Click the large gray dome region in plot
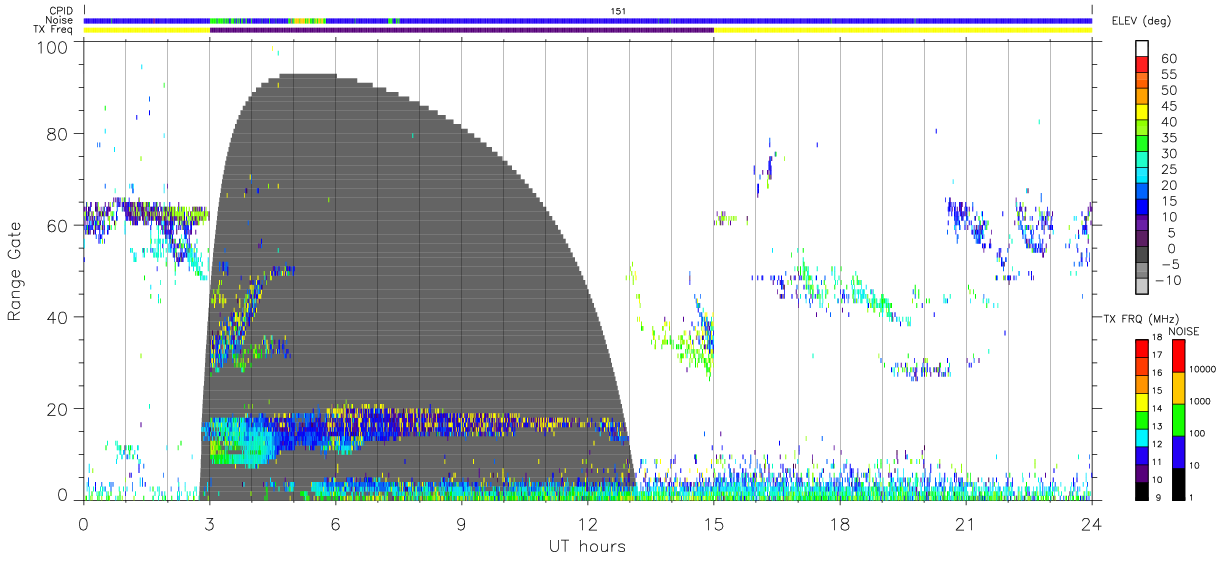 tap(420, 250)
